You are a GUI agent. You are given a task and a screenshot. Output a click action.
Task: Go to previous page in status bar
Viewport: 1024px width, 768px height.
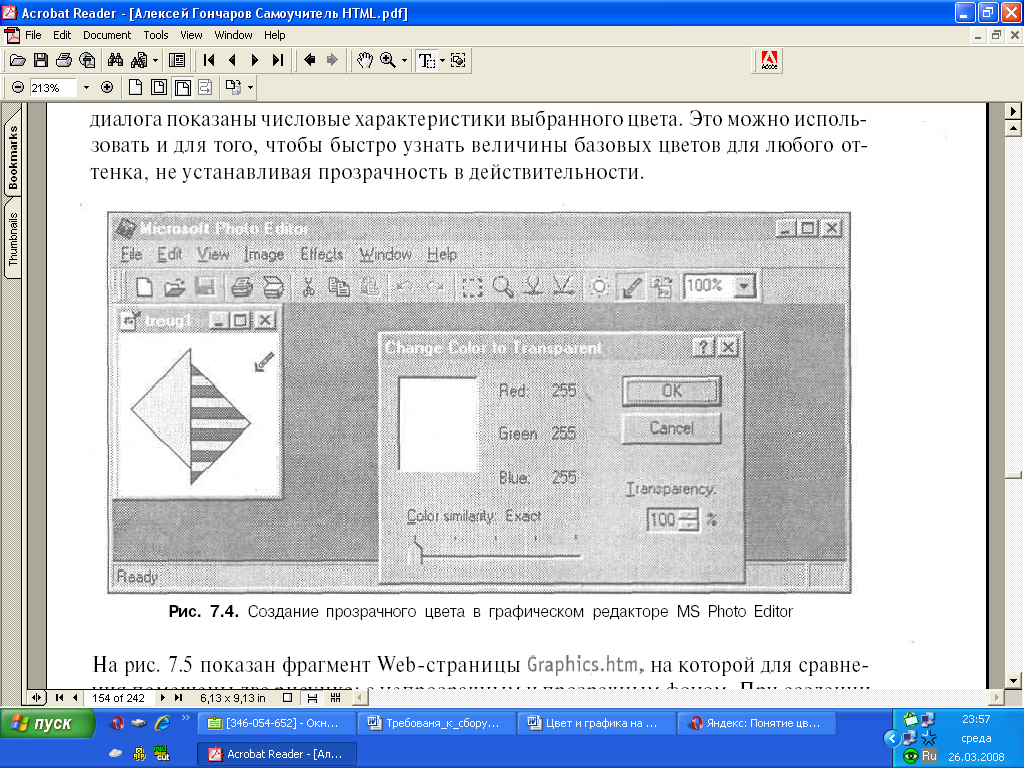[x=75, y=698]
